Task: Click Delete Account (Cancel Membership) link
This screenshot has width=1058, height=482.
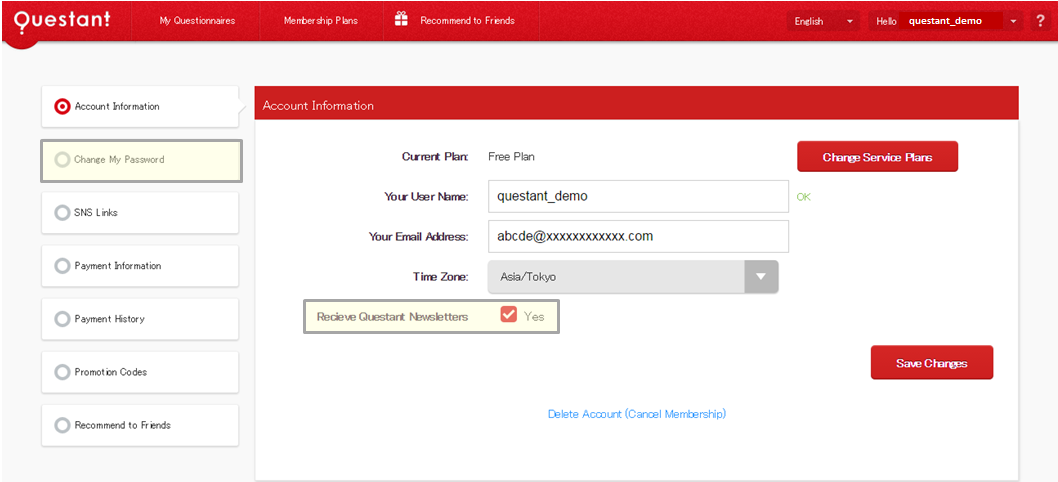Action: tap(637, 414)
